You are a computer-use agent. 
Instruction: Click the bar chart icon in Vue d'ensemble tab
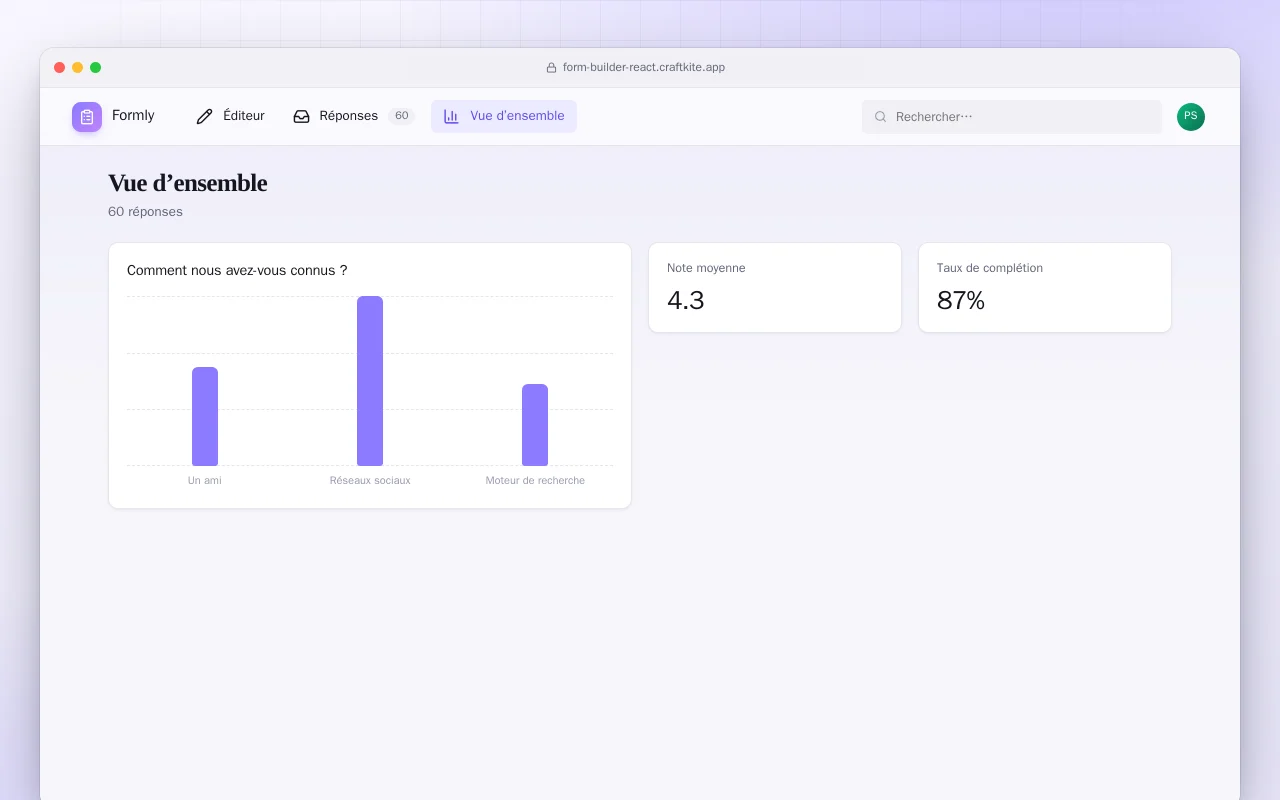(x=451, y=117)
